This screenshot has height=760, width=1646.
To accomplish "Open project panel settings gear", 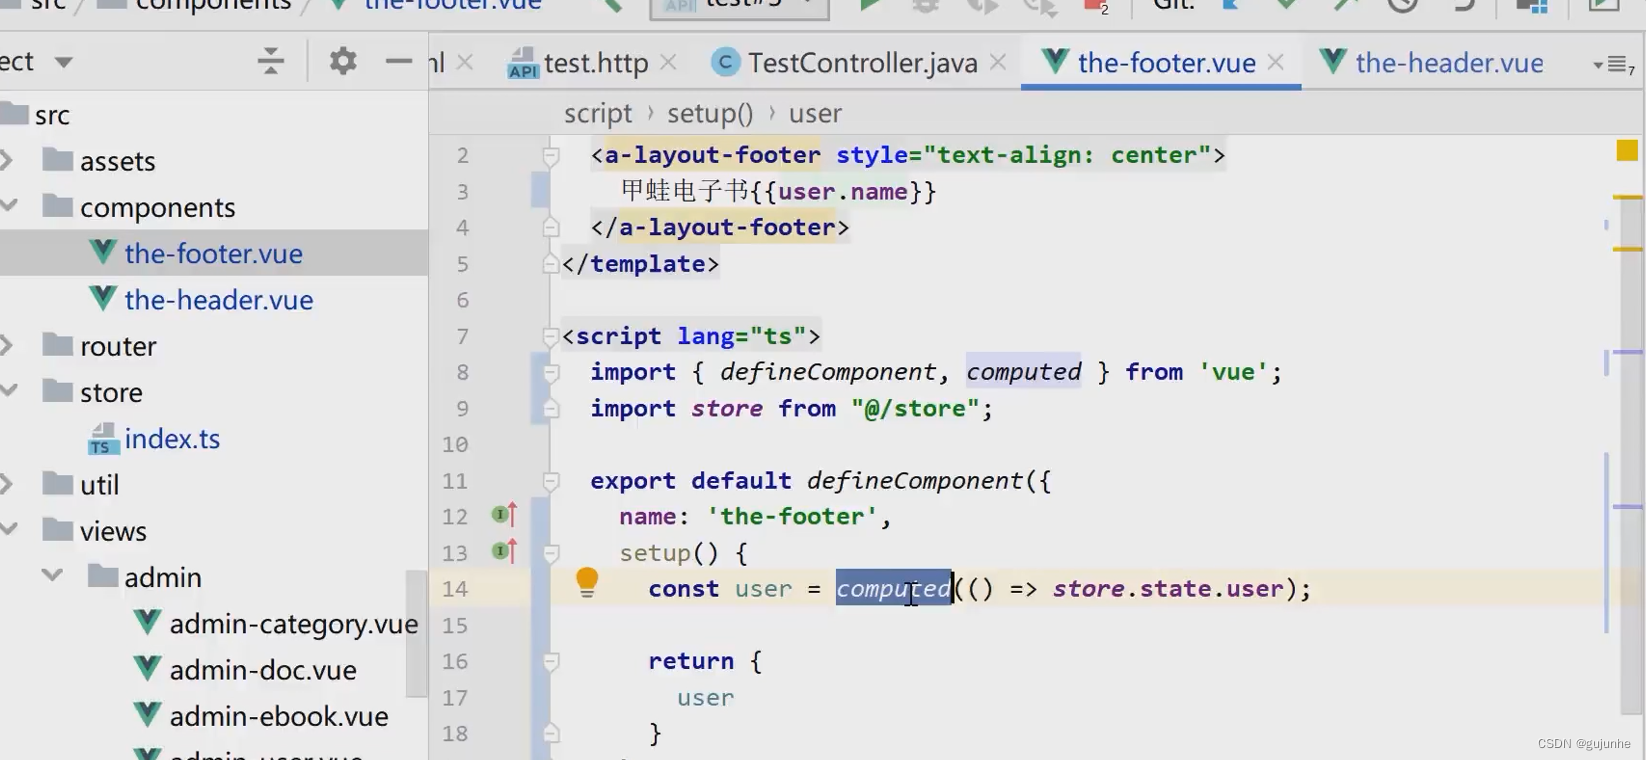I will point(343,61).
